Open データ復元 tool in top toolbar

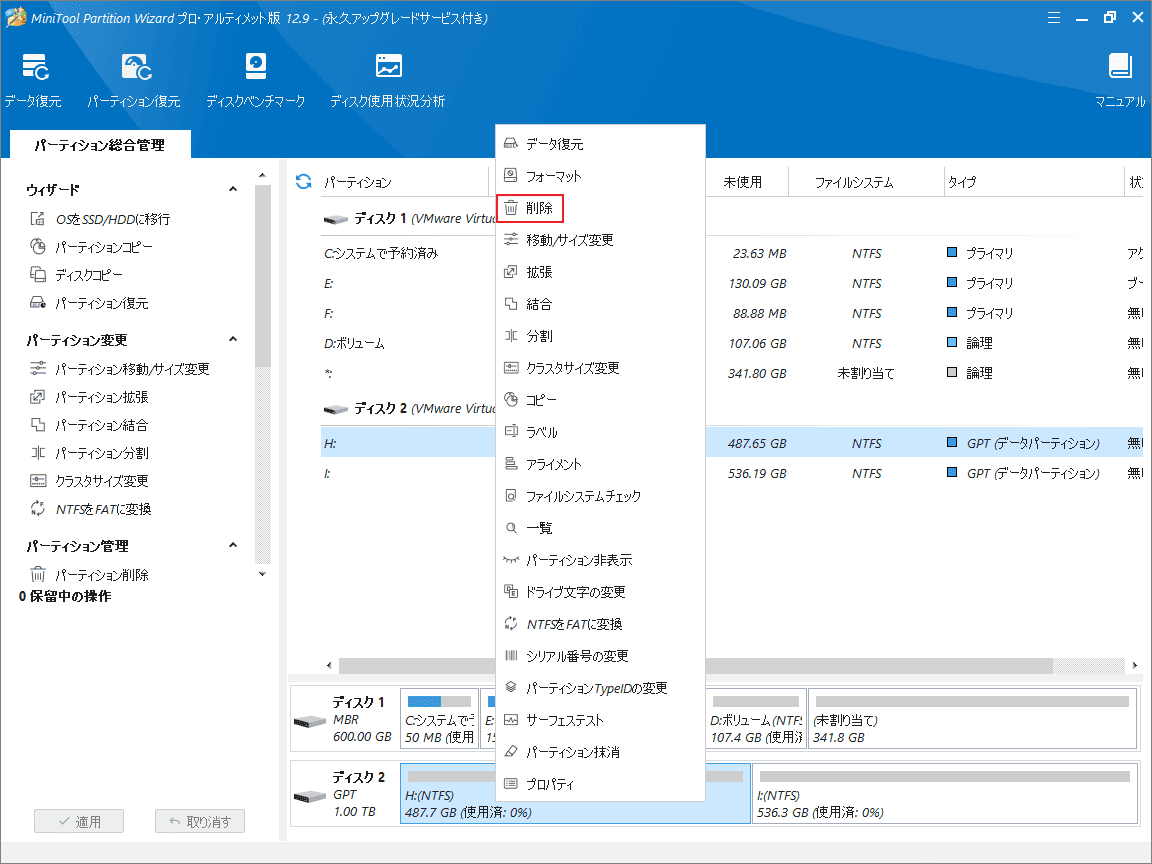pyautogui.click(x=34, y=81)
